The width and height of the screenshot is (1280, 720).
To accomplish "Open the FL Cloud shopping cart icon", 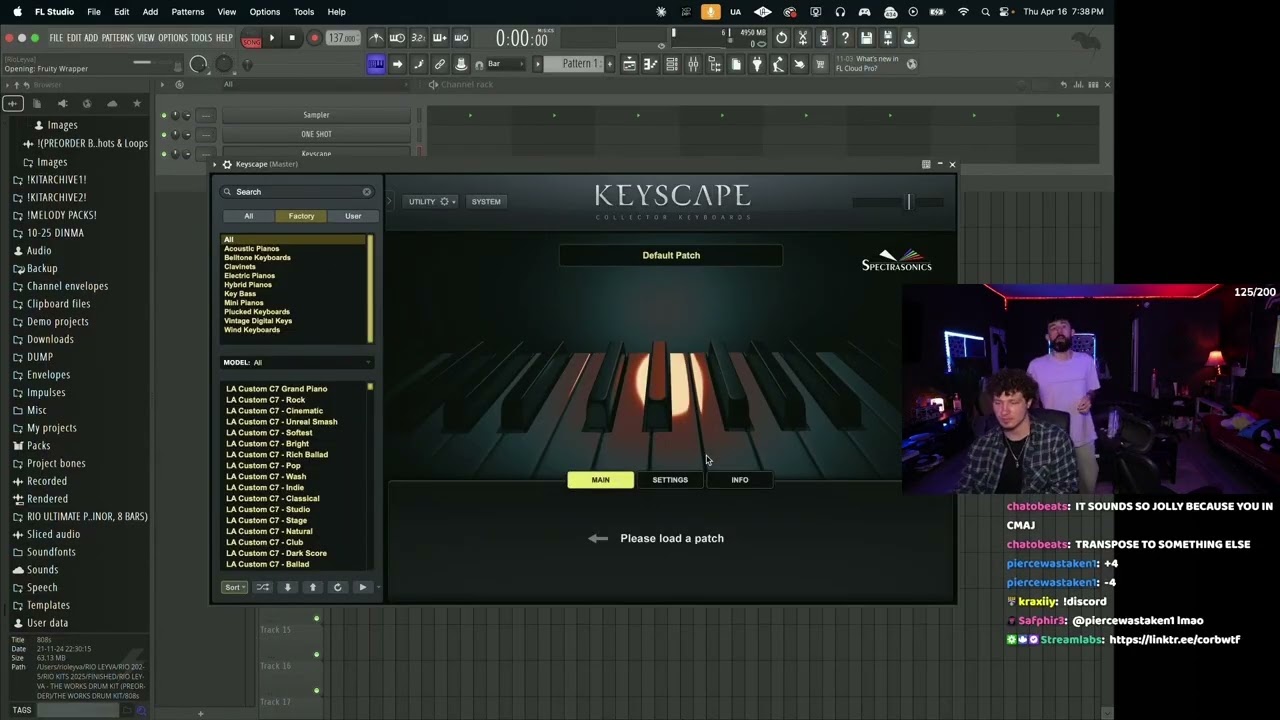I will point(819,64).
